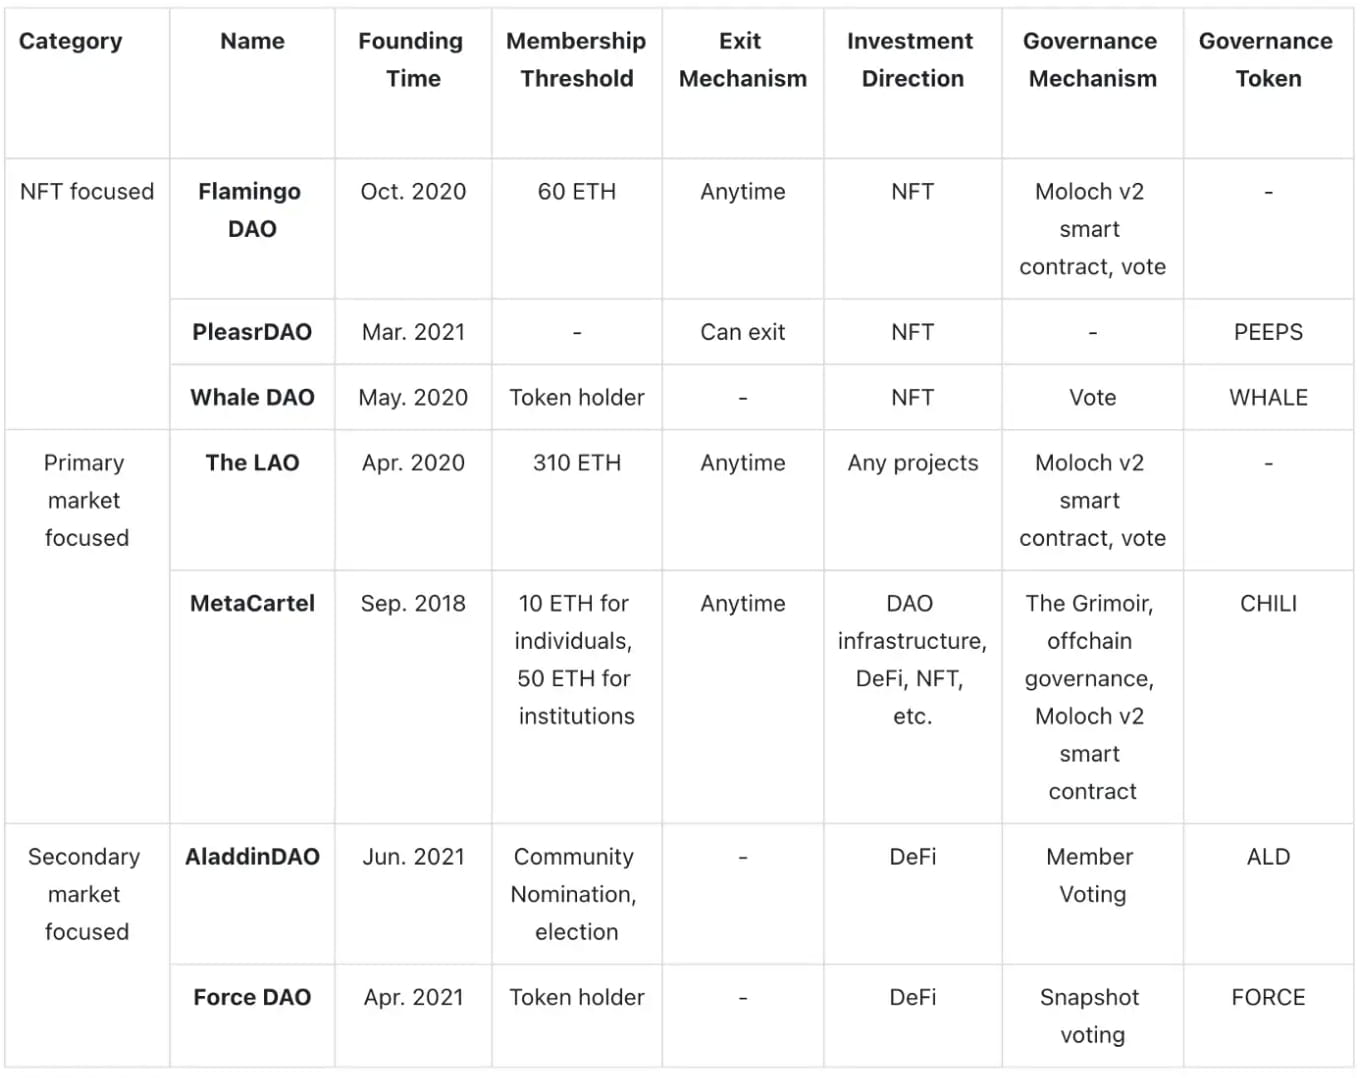
Task: Click the Founding Time column header
Action: 412,59
